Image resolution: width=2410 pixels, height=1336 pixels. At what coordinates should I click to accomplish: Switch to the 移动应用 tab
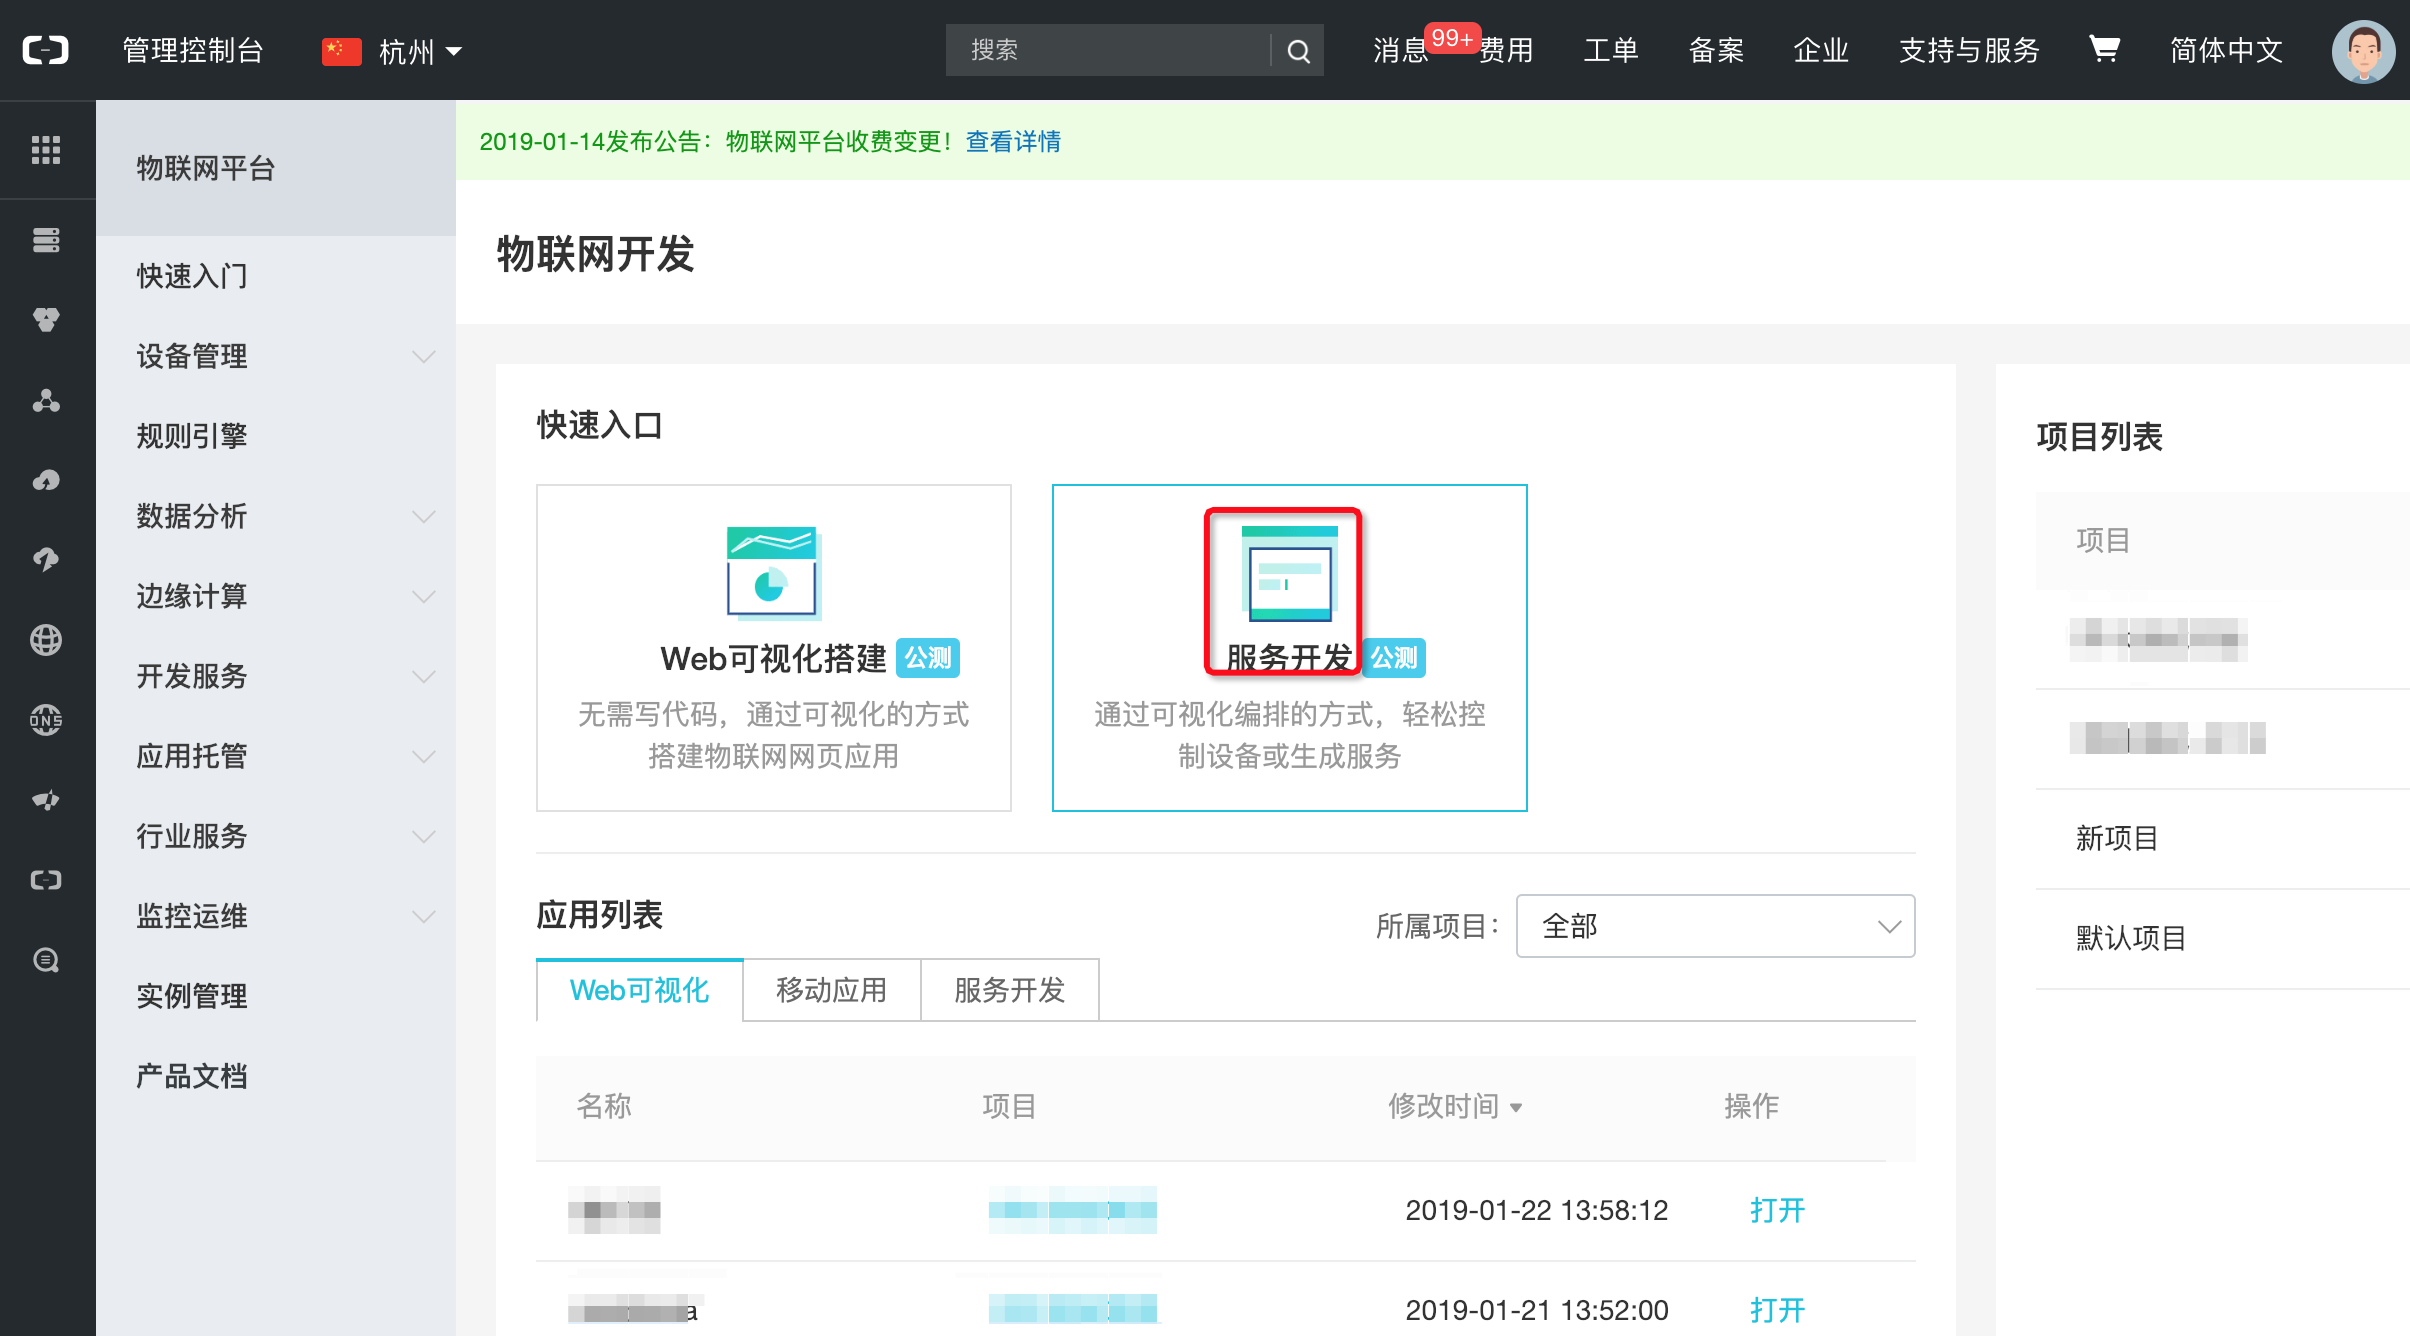click(831, 990)
